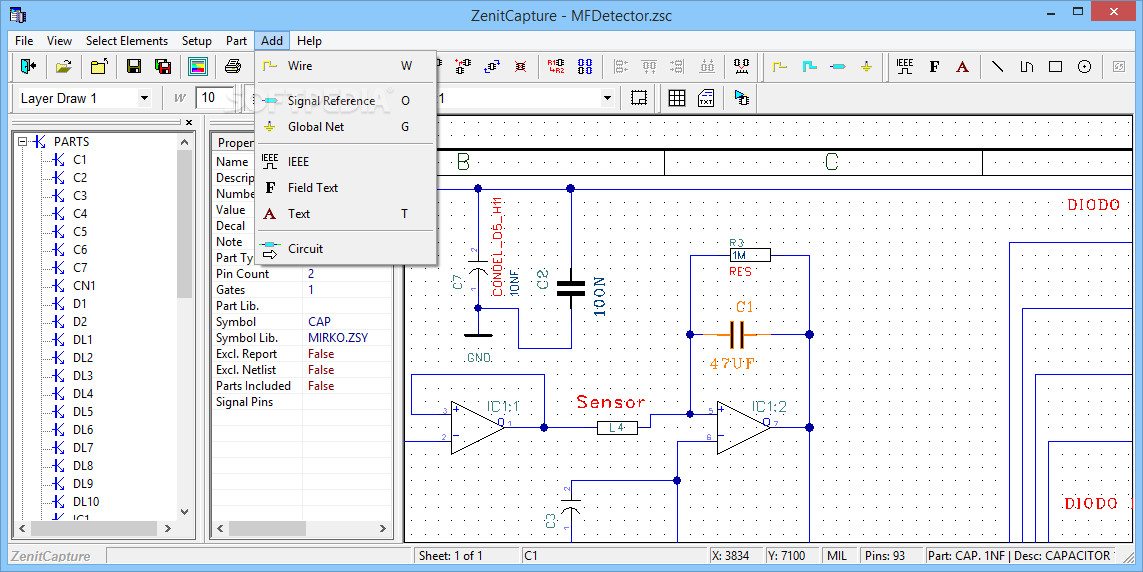
Task: Click the width input field showing 10
Action: pyautogui.click(x=214, y=98)
